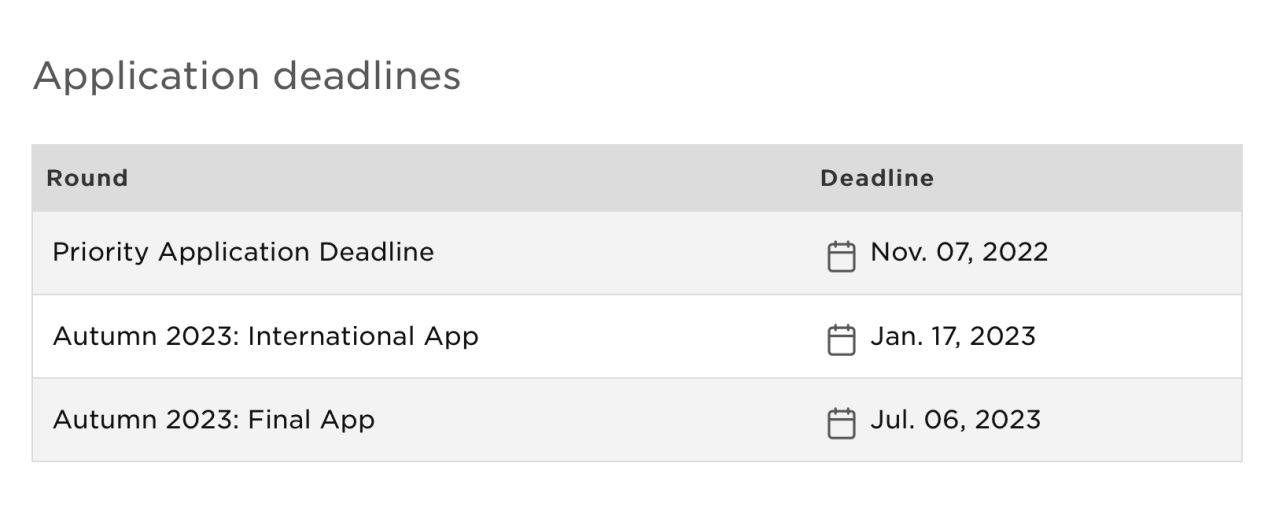Click the Priority Application Deadline row label
This screenshot has width=1268, height=515.
tap(243, 252)
